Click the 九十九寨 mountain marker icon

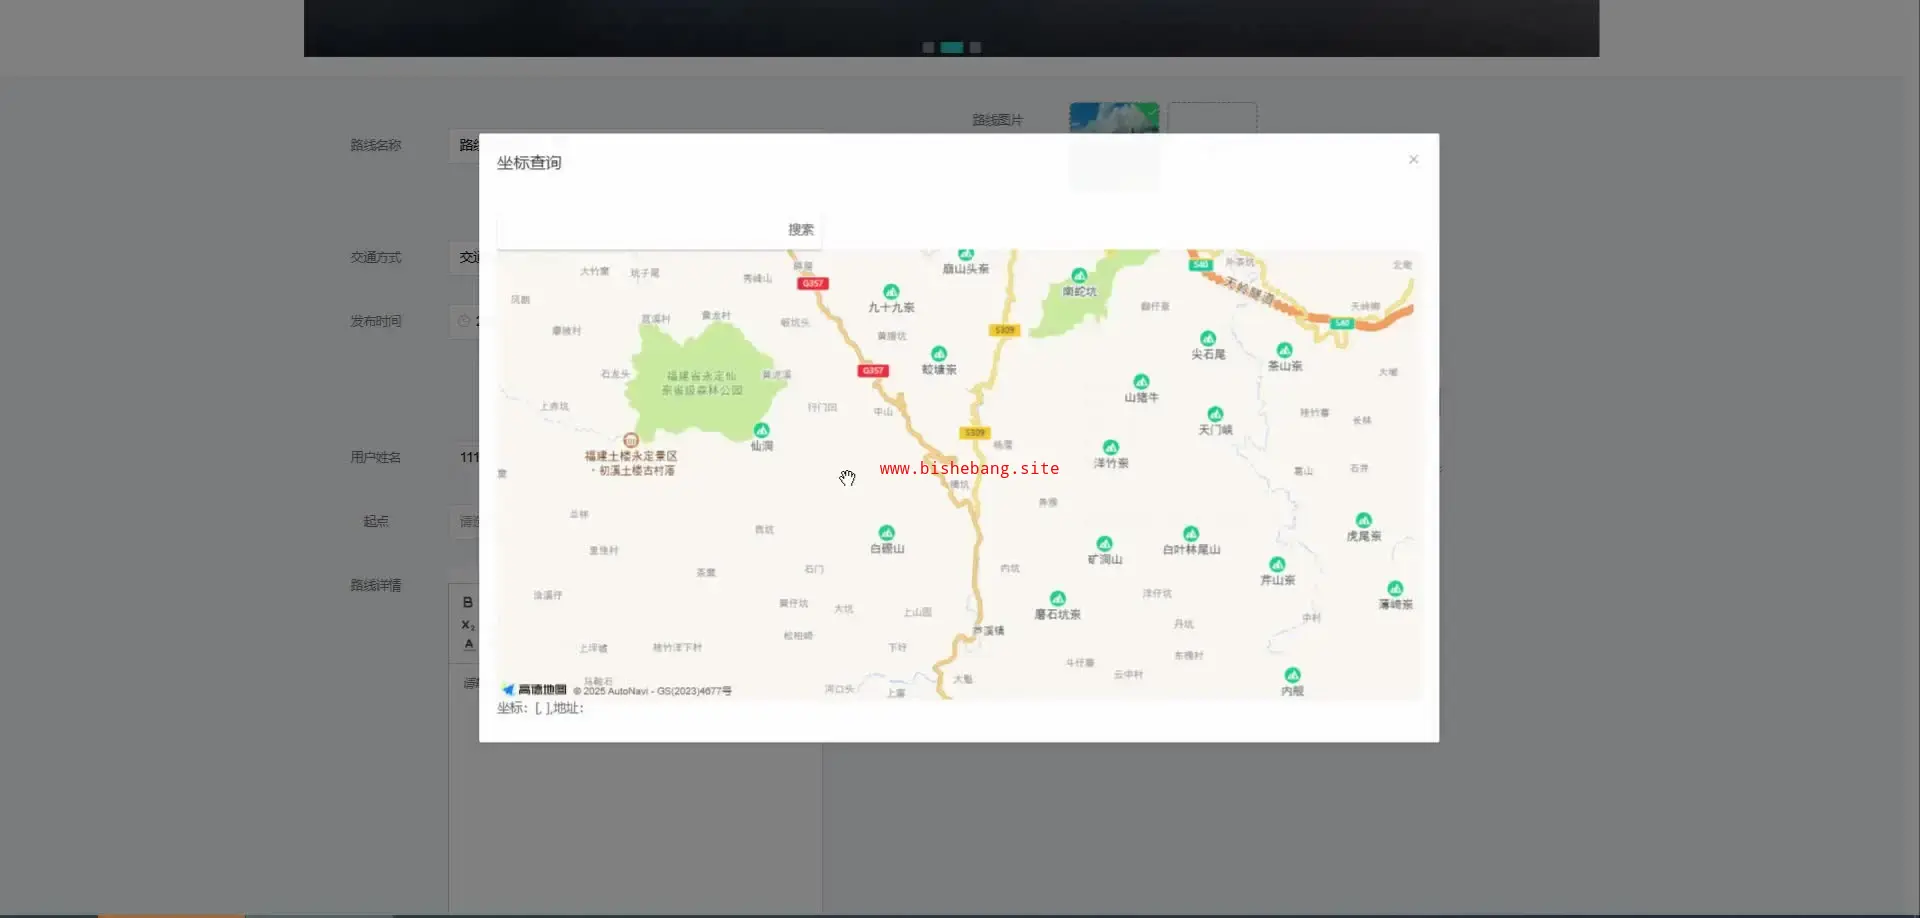point(891,292)
